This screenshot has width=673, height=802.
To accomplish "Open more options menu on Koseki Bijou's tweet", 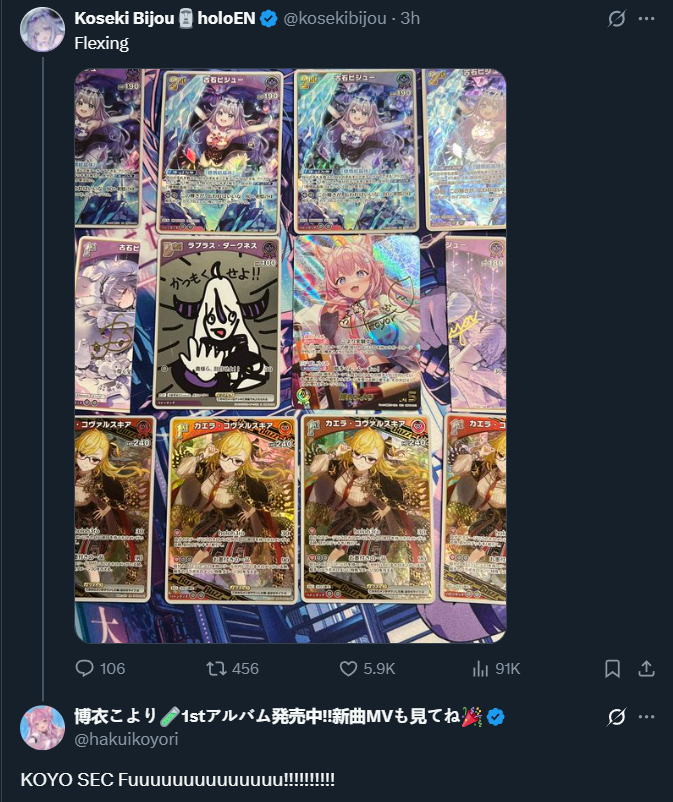I will pos(646,18).
